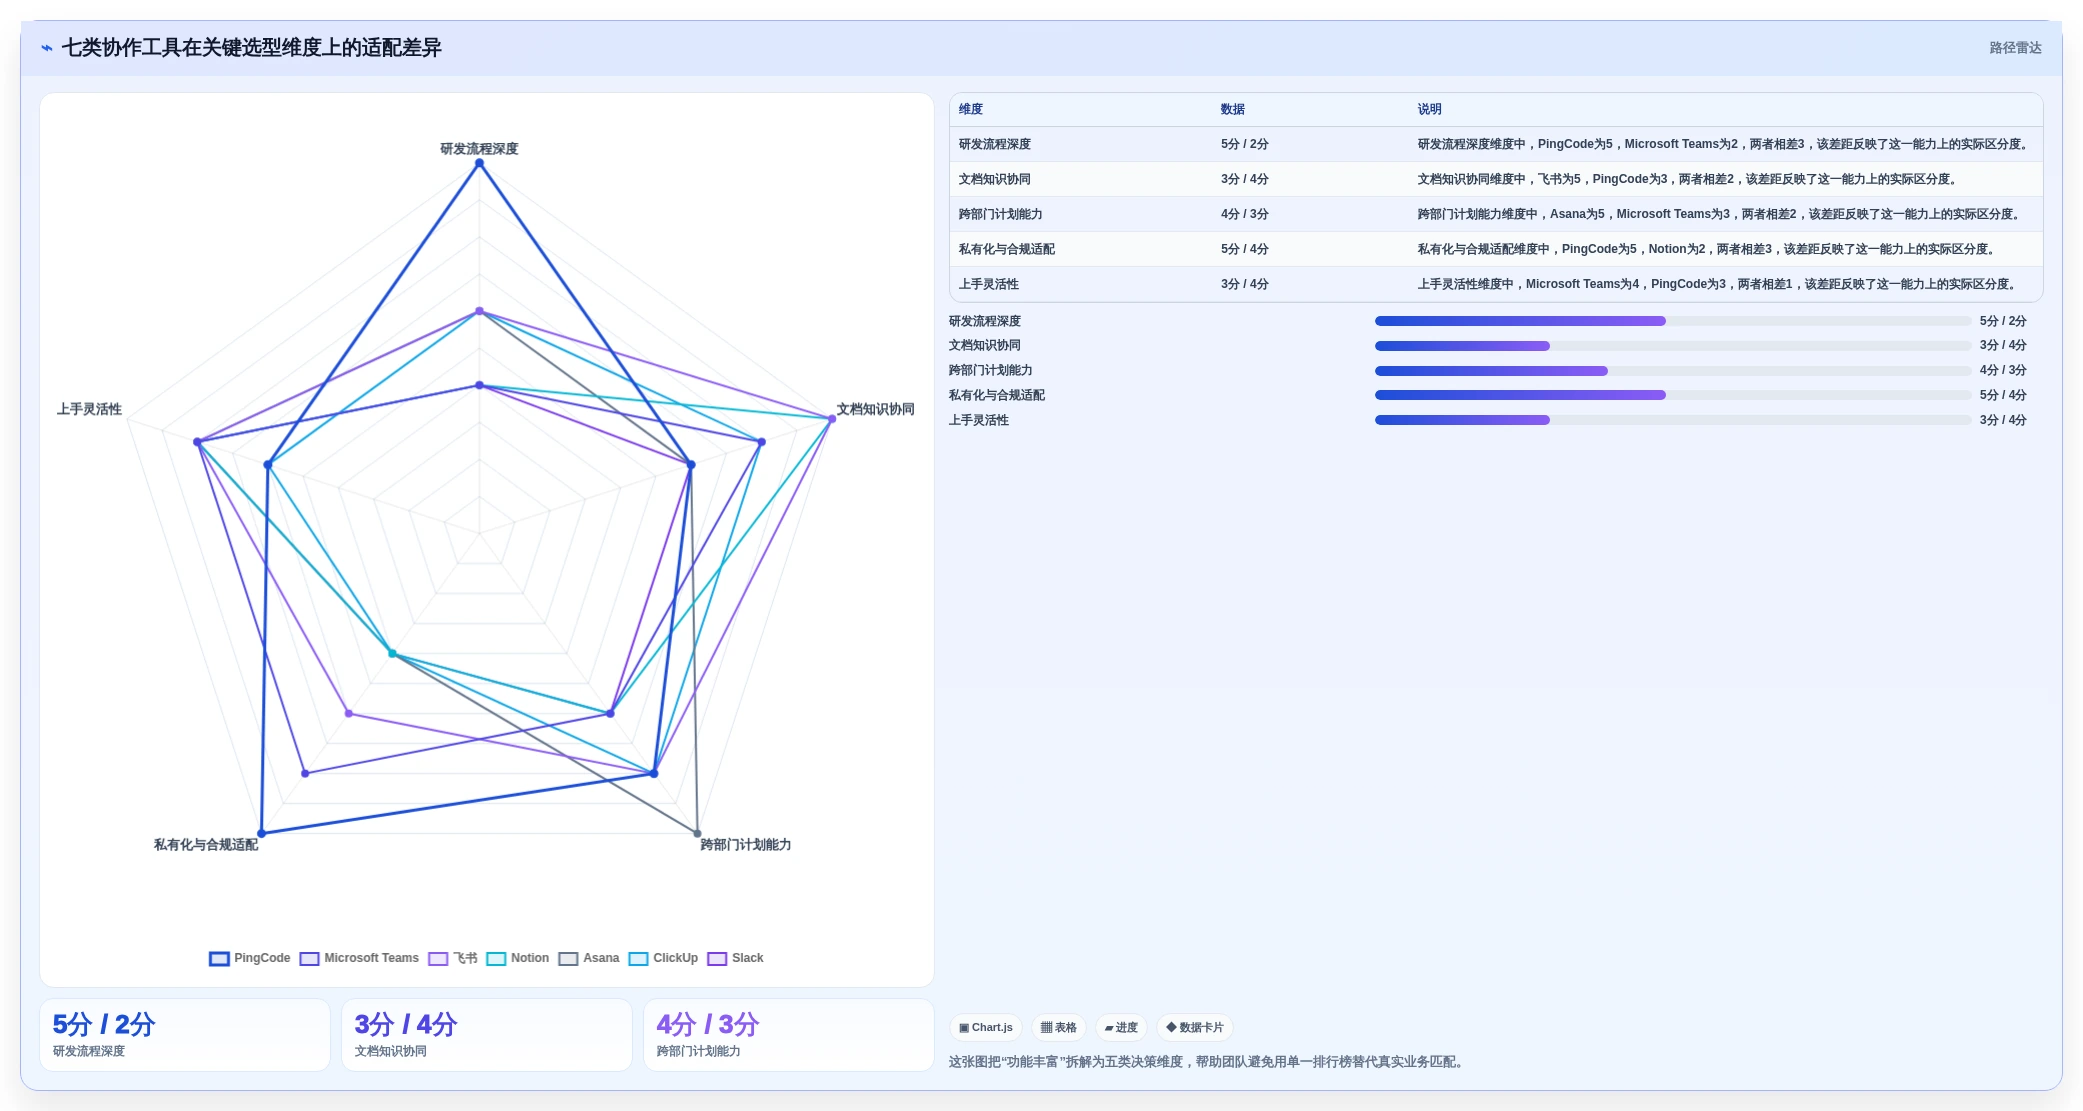The height and width of the screenshot is (1111, 2083).
Task: Click the 数据 column header
Action: coord(1232,109)
